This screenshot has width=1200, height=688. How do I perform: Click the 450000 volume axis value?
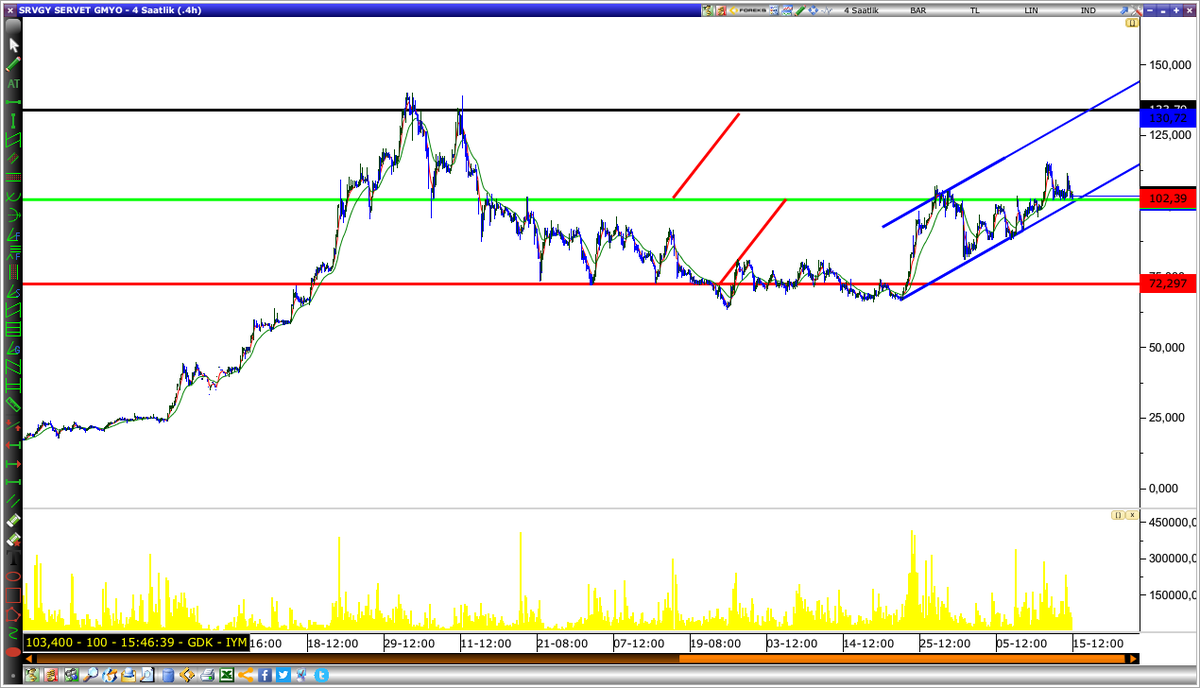click(1171, 523)
